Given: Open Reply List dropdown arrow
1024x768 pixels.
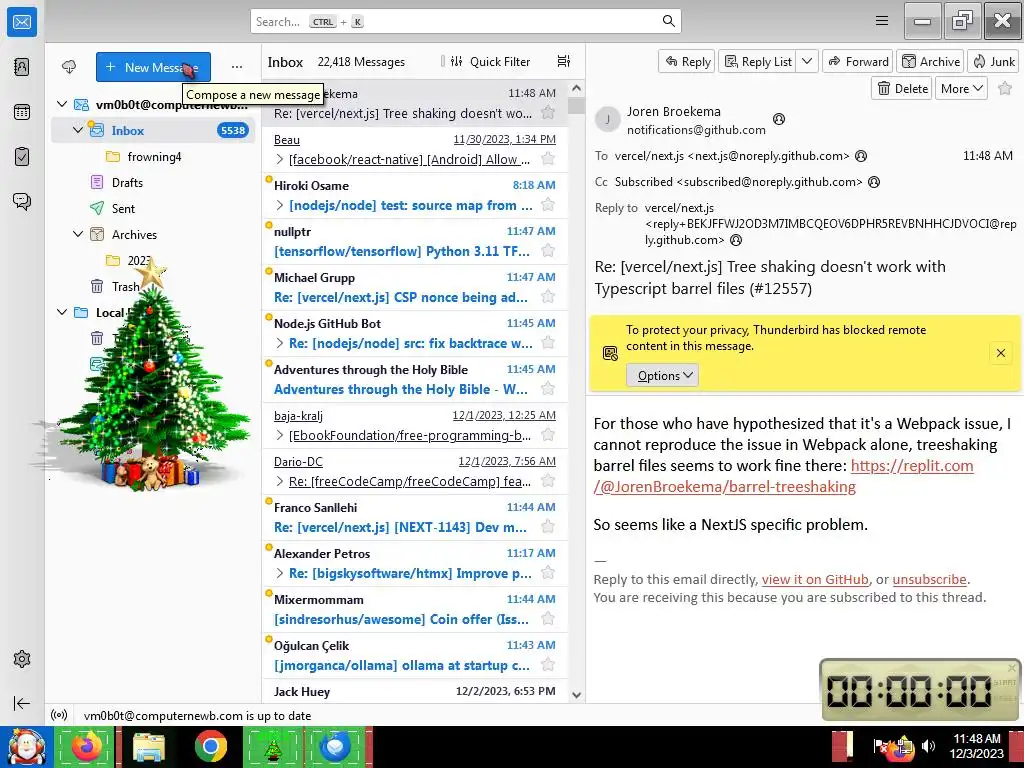Looking at the screenshot, I should pos(807,61).
